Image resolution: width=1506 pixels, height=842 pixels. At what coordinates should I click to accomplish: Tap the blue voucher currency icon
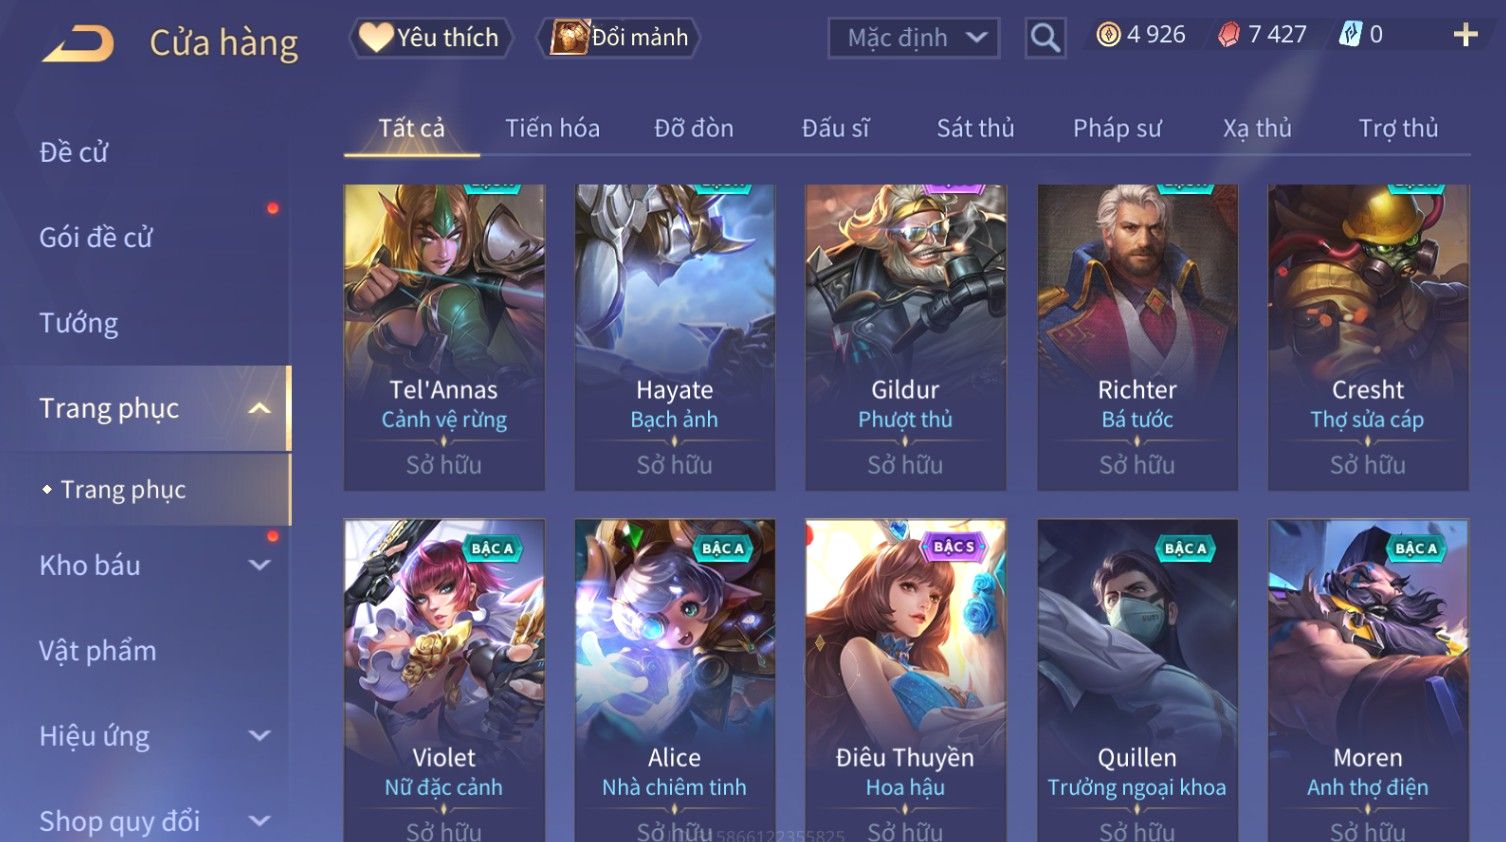click(x=1350, y=35)
